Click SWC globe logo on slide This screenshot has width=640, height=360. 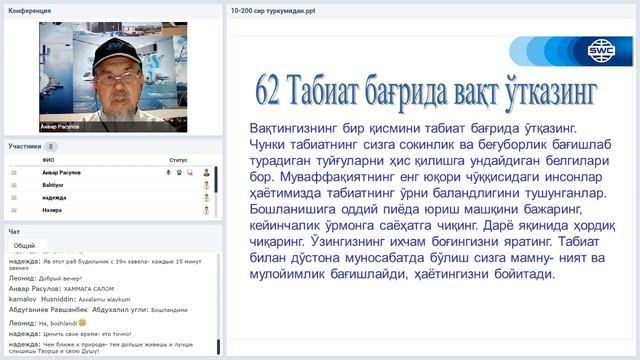[601, 51]
